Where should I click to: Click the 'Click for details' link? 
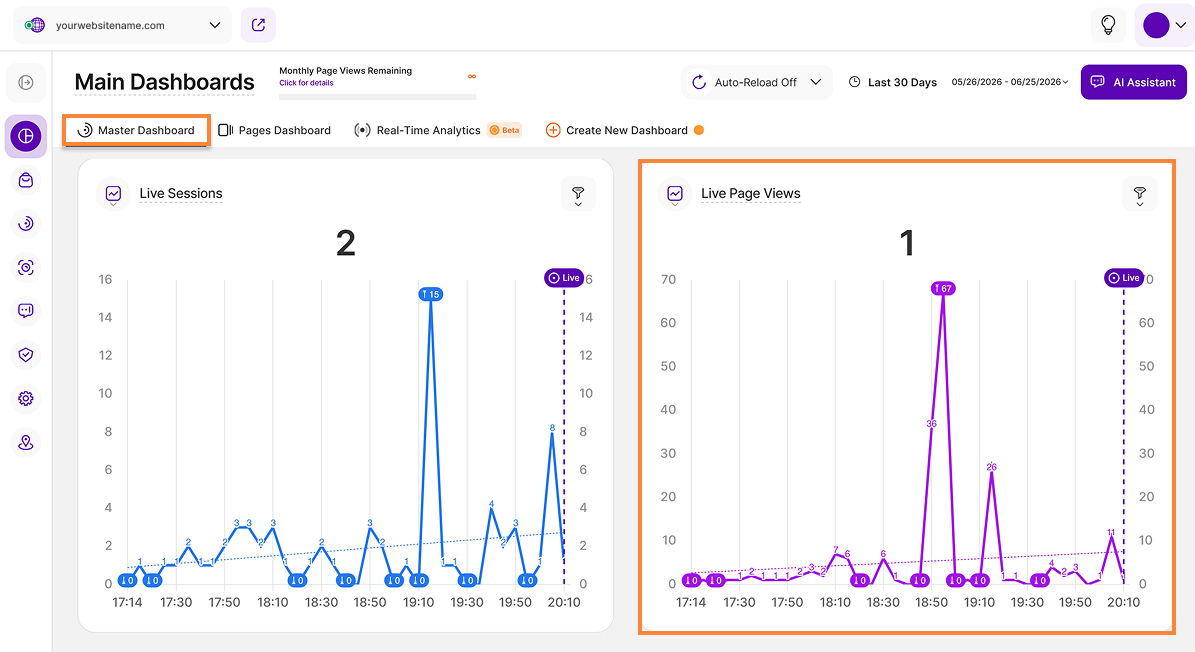point(306,83)
